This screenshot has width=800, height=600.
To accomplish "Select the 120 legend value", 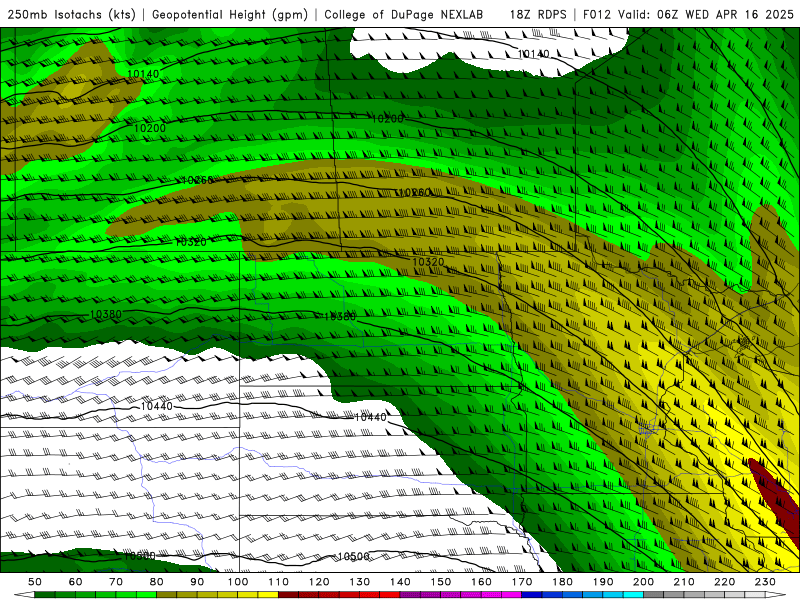I will (319, 582).
